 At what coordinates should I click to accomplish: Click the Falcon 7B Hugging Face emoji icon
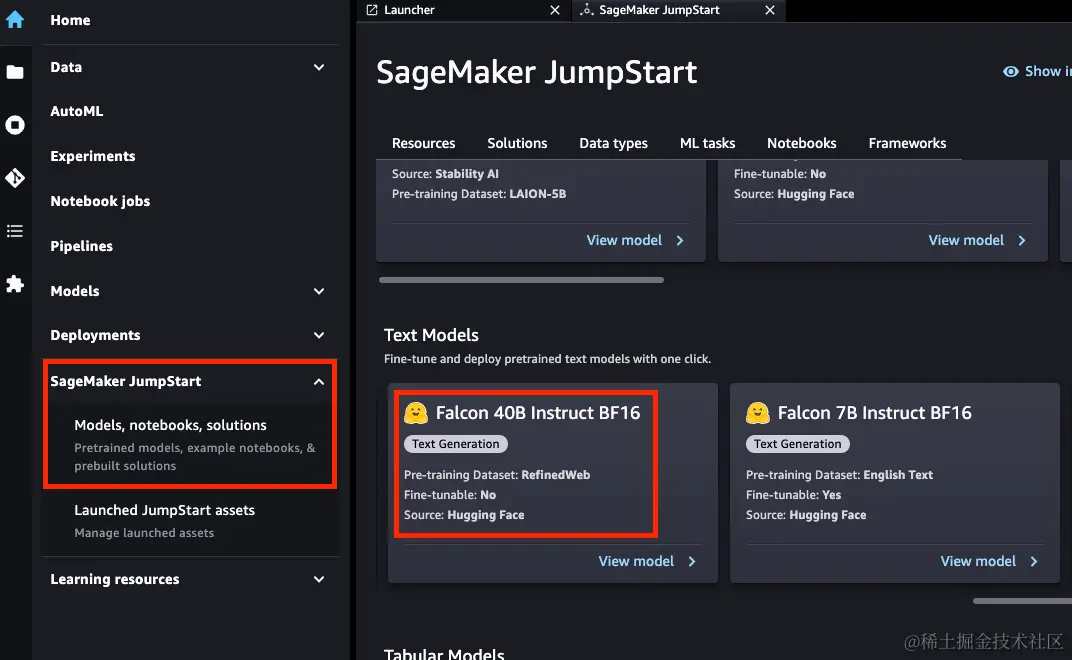[758, 413]
